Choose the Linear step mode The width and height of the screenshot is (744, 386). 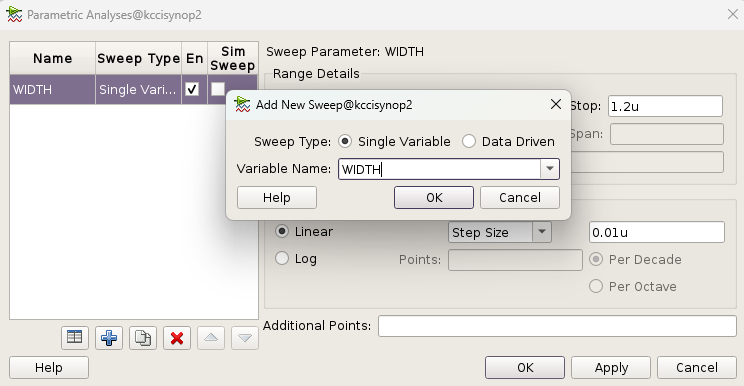point(282,231)
